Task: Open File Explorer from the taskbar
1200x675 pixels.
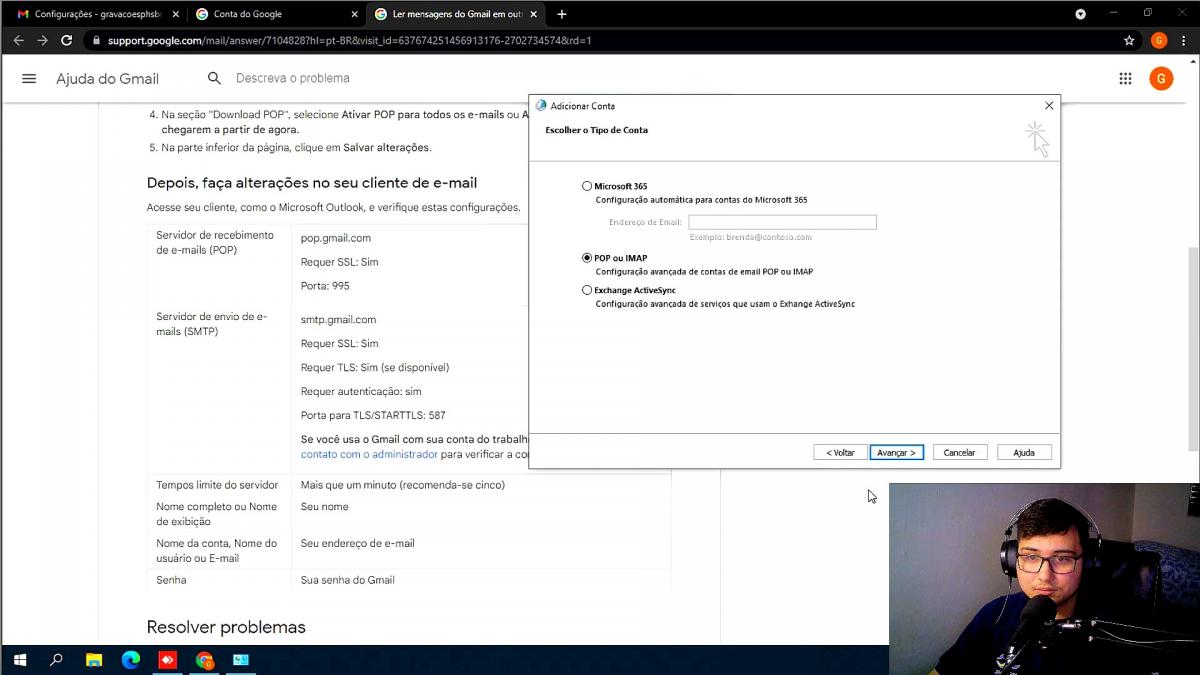Action: pyautogui.click(x=94, y=660)
